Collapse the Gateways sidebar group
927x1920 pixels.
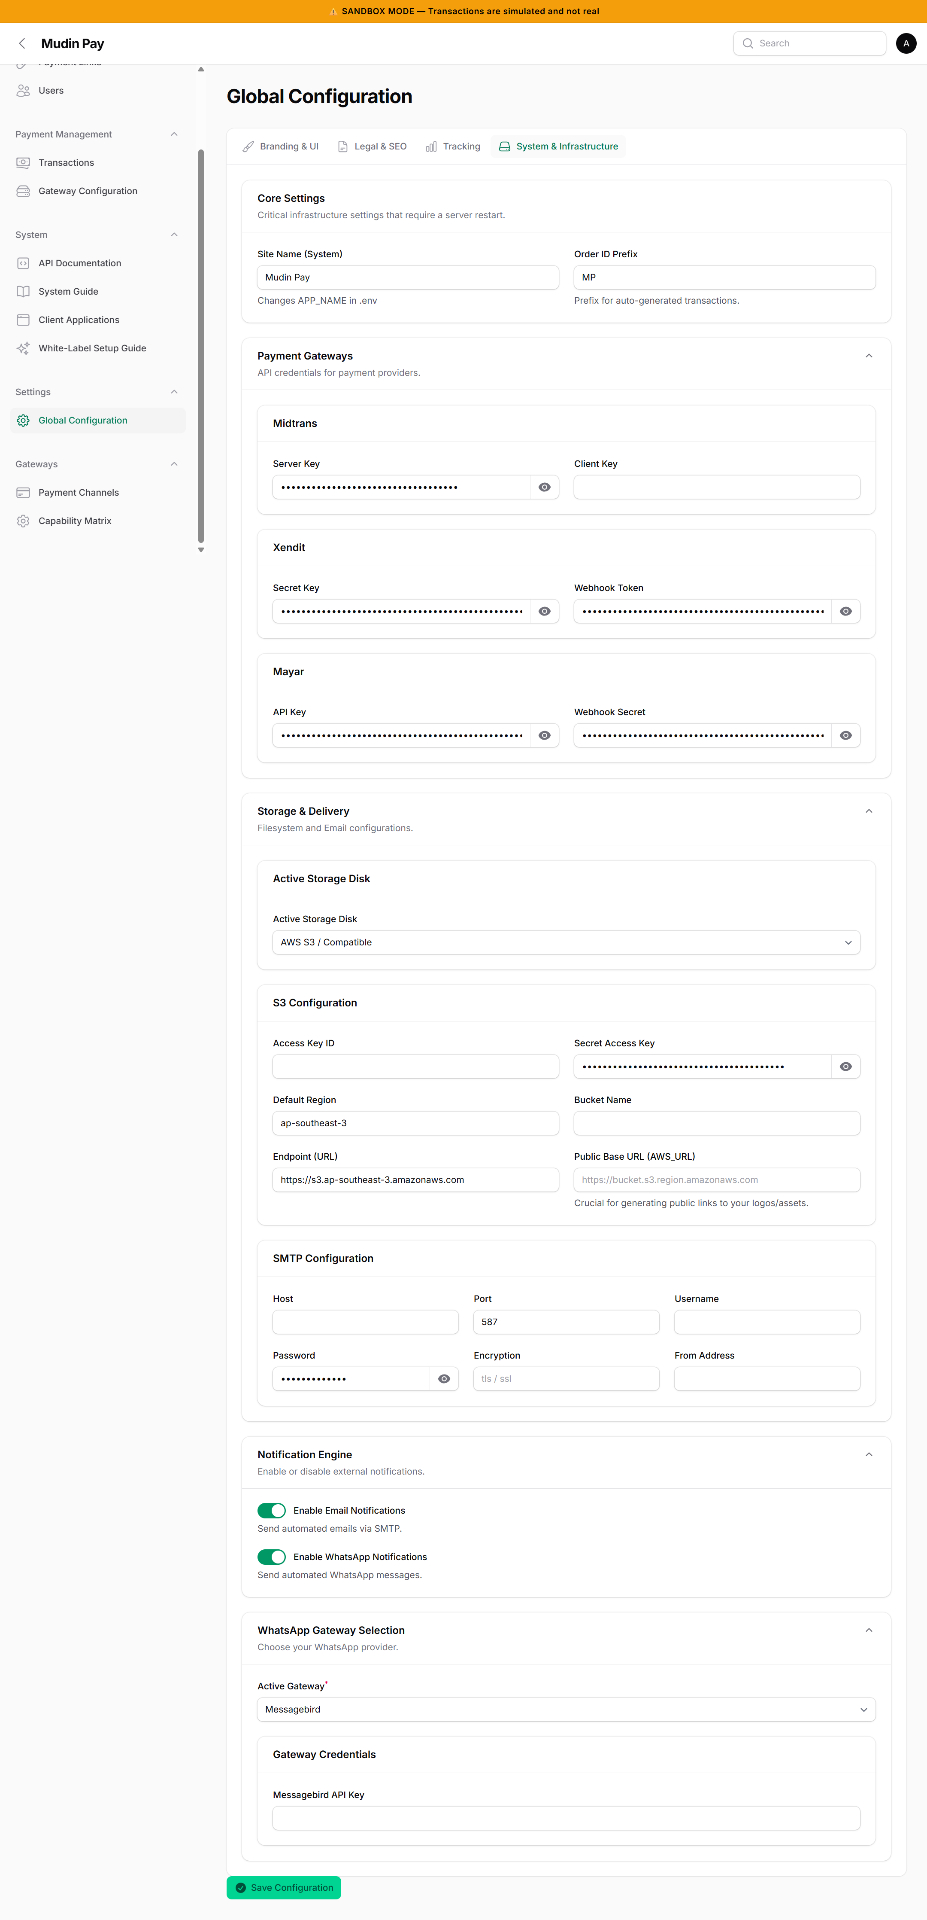coord(174,464)
